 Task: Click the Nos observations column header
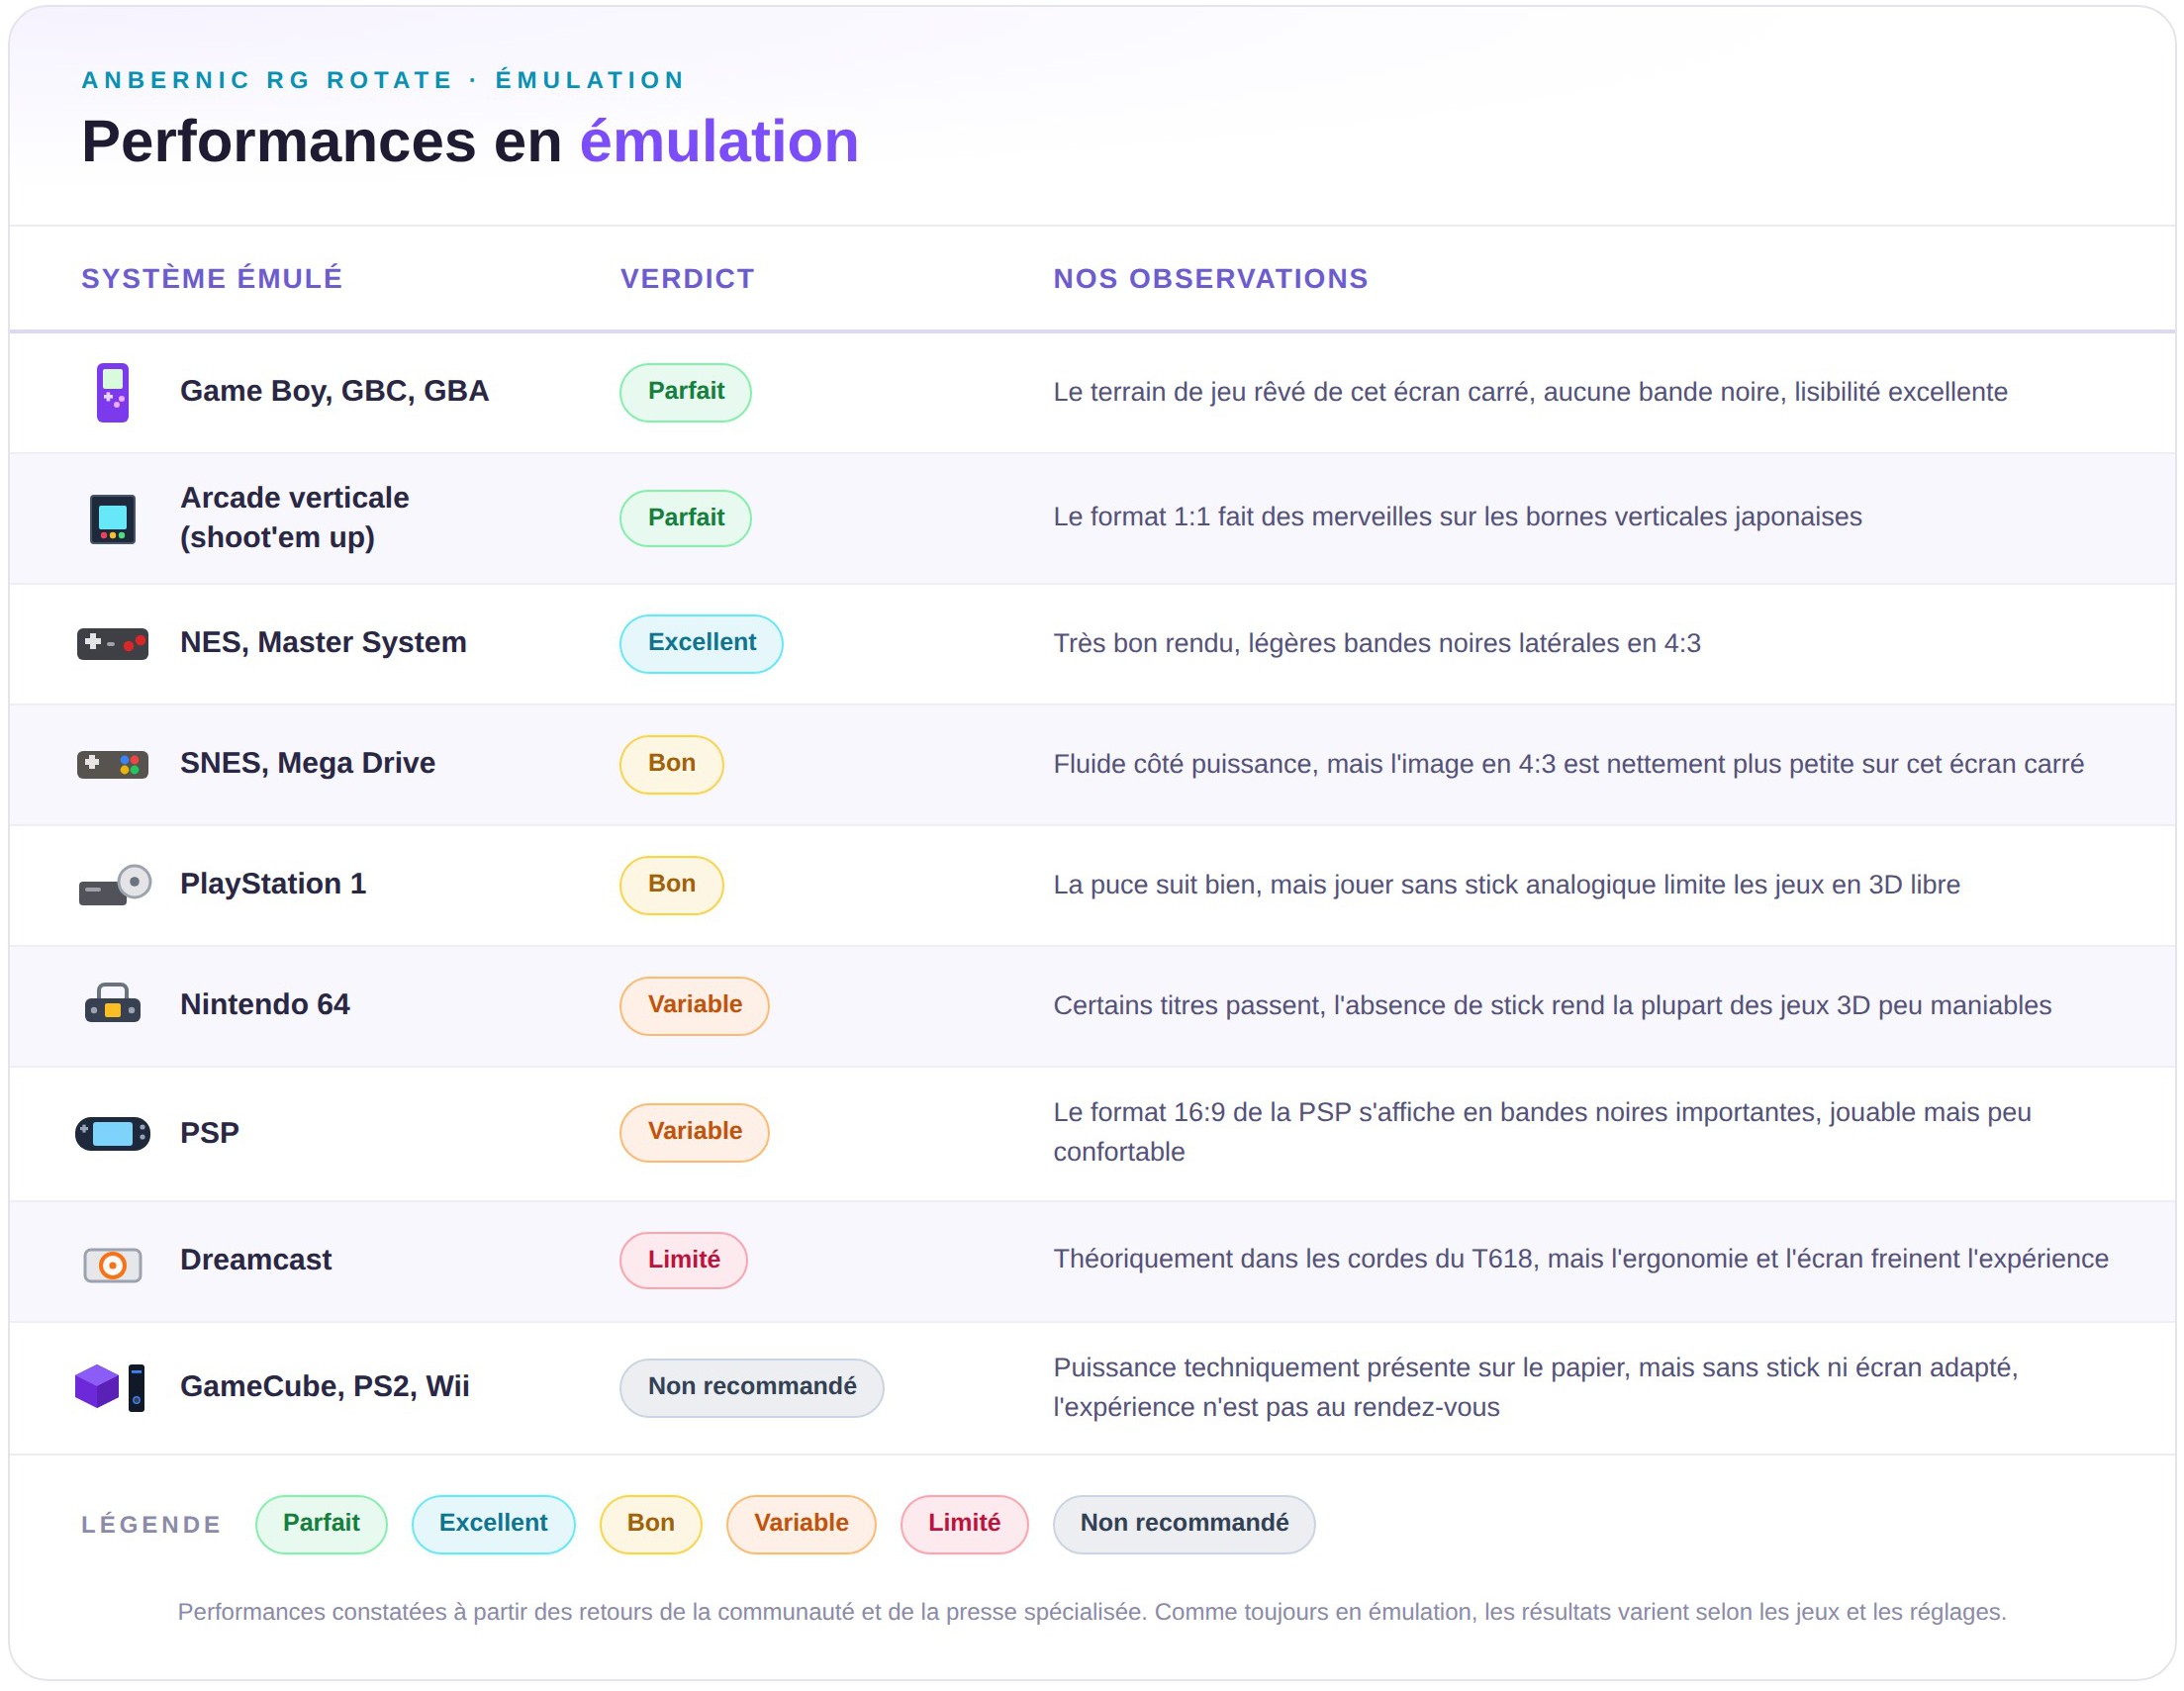[x=1210, y=278]
